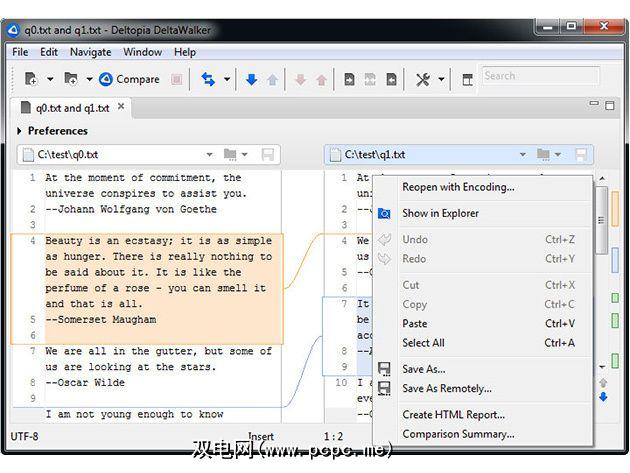Click the layout toggle icon beside Search

coord(467,80)
